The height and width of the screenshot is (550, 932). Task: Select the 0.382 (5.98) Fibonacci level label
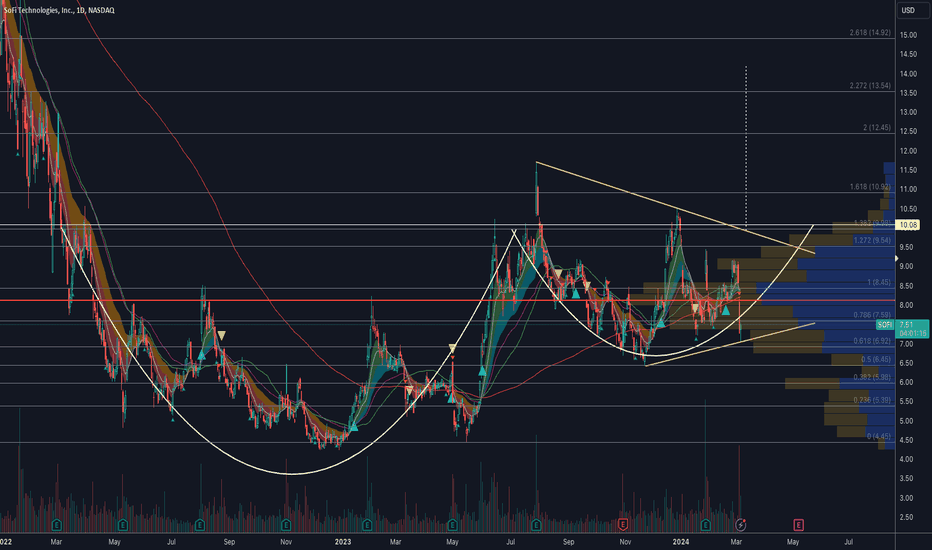click(872, 378)
